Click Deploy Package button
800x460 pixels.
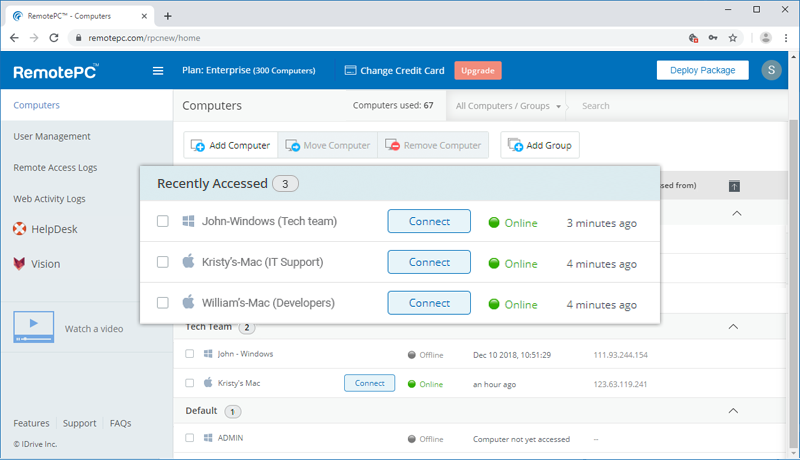coord(703,70)
